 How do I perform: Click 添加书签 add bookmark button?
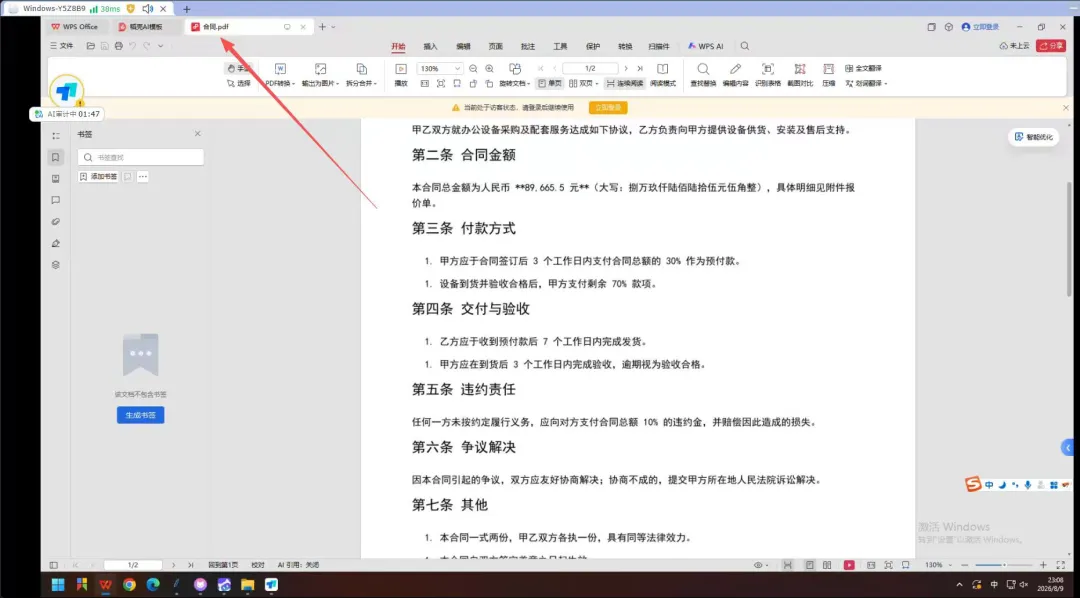pyautogui.click(x=98, y=176)
